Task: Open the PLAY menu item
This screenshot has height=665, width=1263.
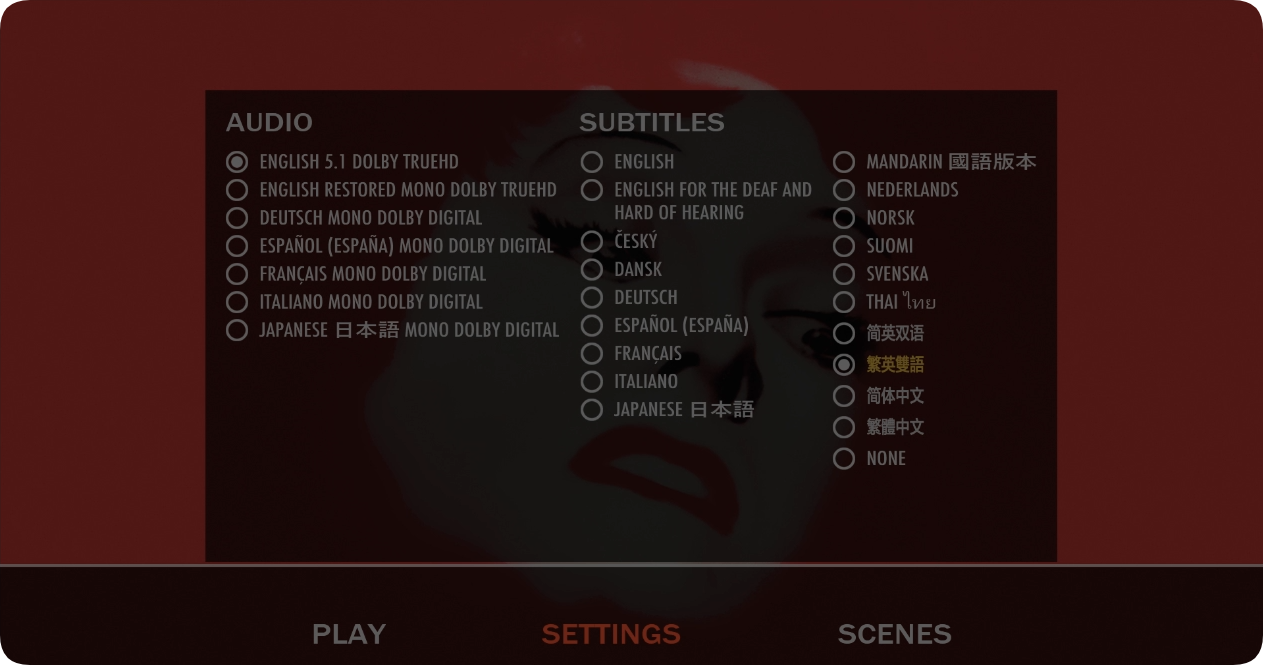Action: [x=349, y=634]
